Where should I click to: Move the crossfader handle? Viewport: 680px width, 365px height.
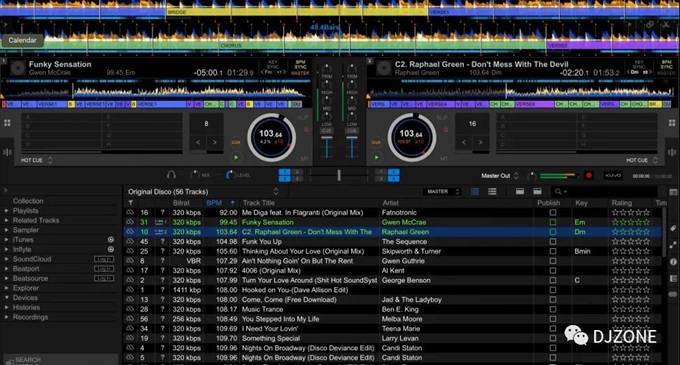pos(339,175)
